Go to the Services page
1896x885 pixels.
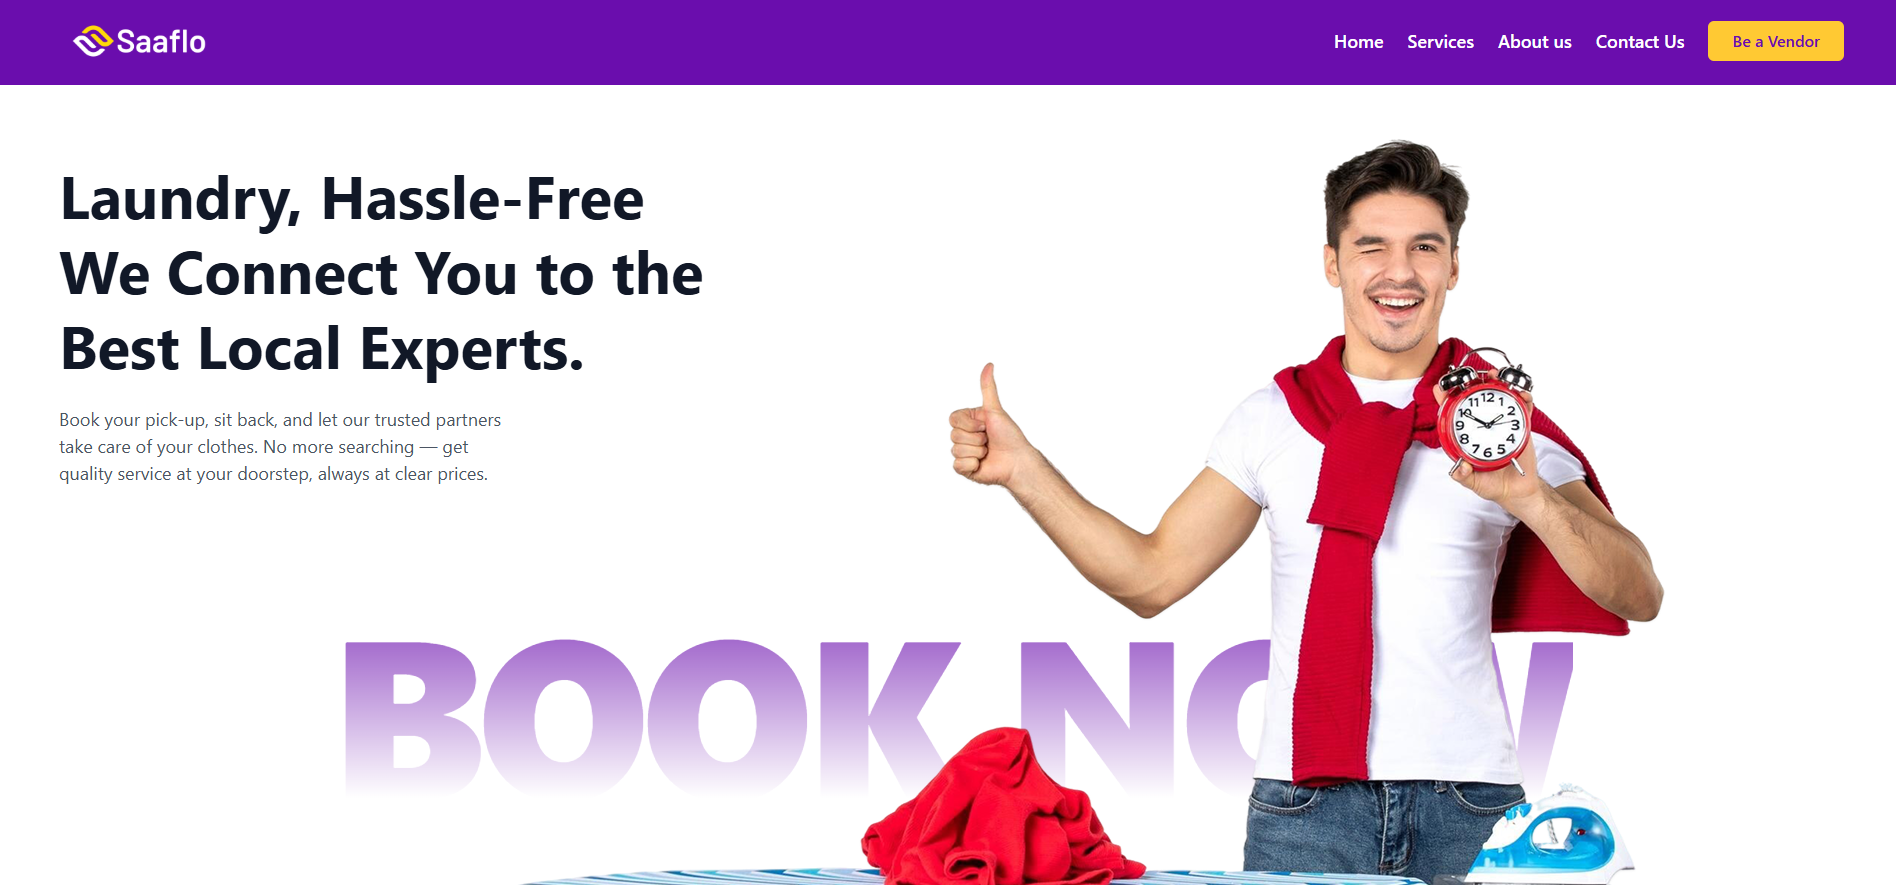tap(1440, 42)
